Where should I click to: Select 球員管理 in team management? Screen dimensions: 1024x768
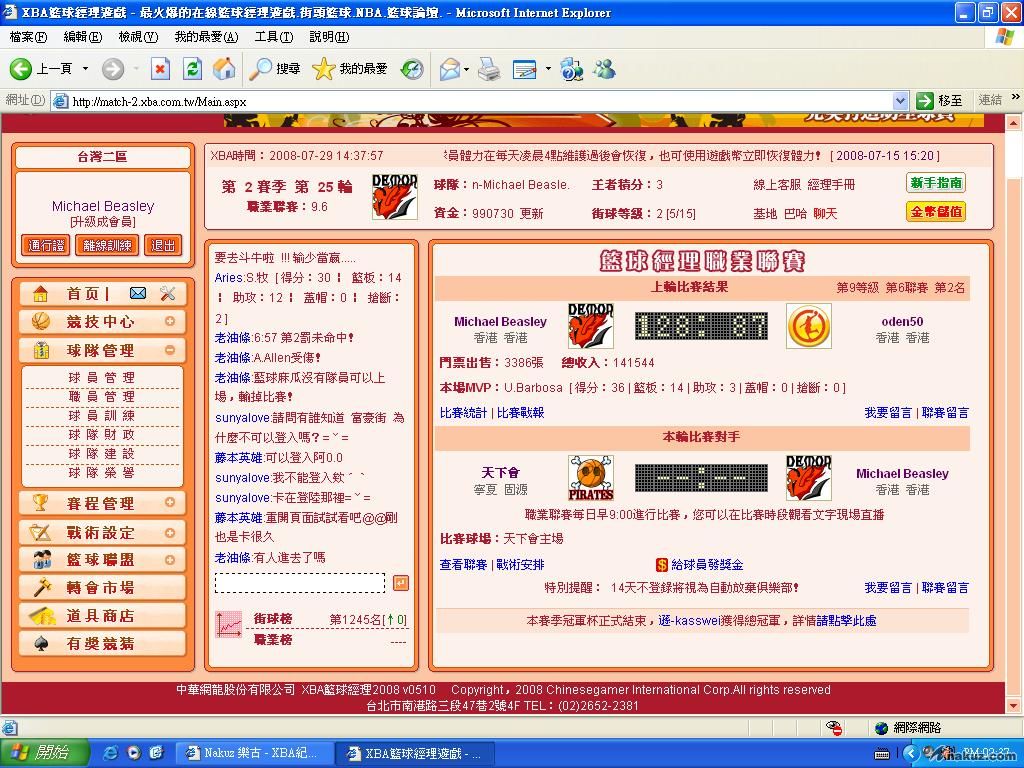click(102, 377)
